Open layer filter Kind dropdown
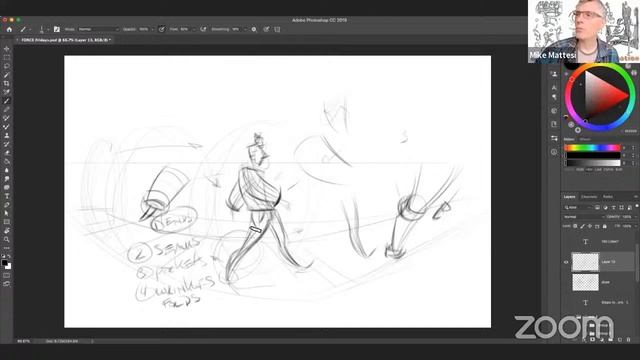 pos(578,207)
